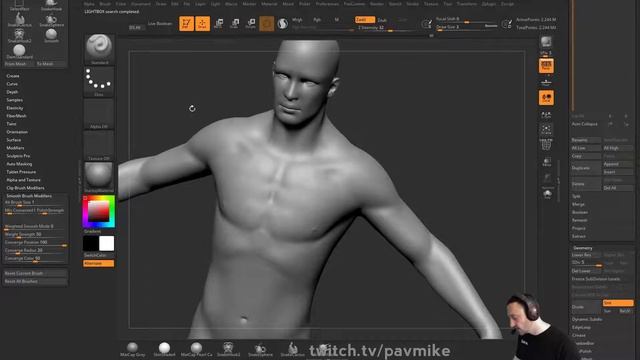
Task: Toggle the Smt option beside Divide
Action: point(618,303)
